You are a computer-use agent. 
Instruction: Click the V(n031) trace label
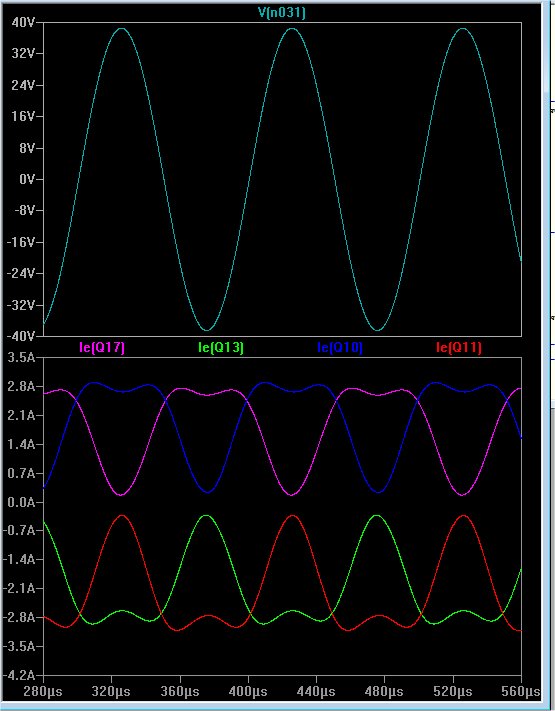tap(282, 12)
